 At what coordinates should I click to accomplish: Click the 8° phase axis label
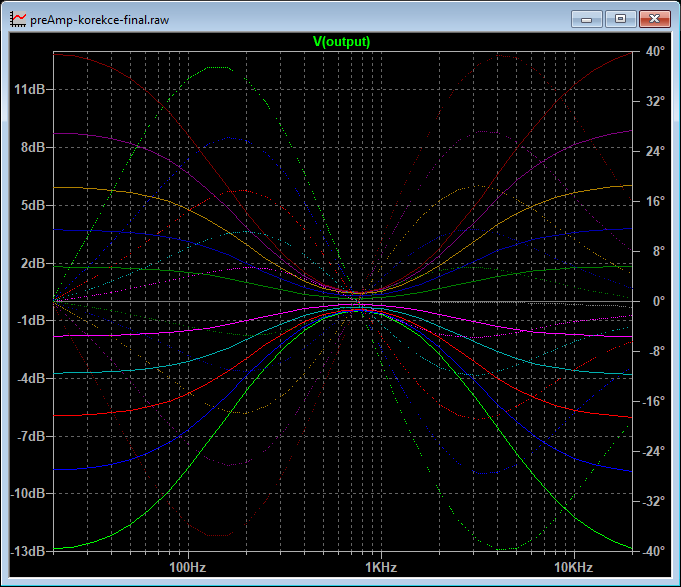(659, 251)
